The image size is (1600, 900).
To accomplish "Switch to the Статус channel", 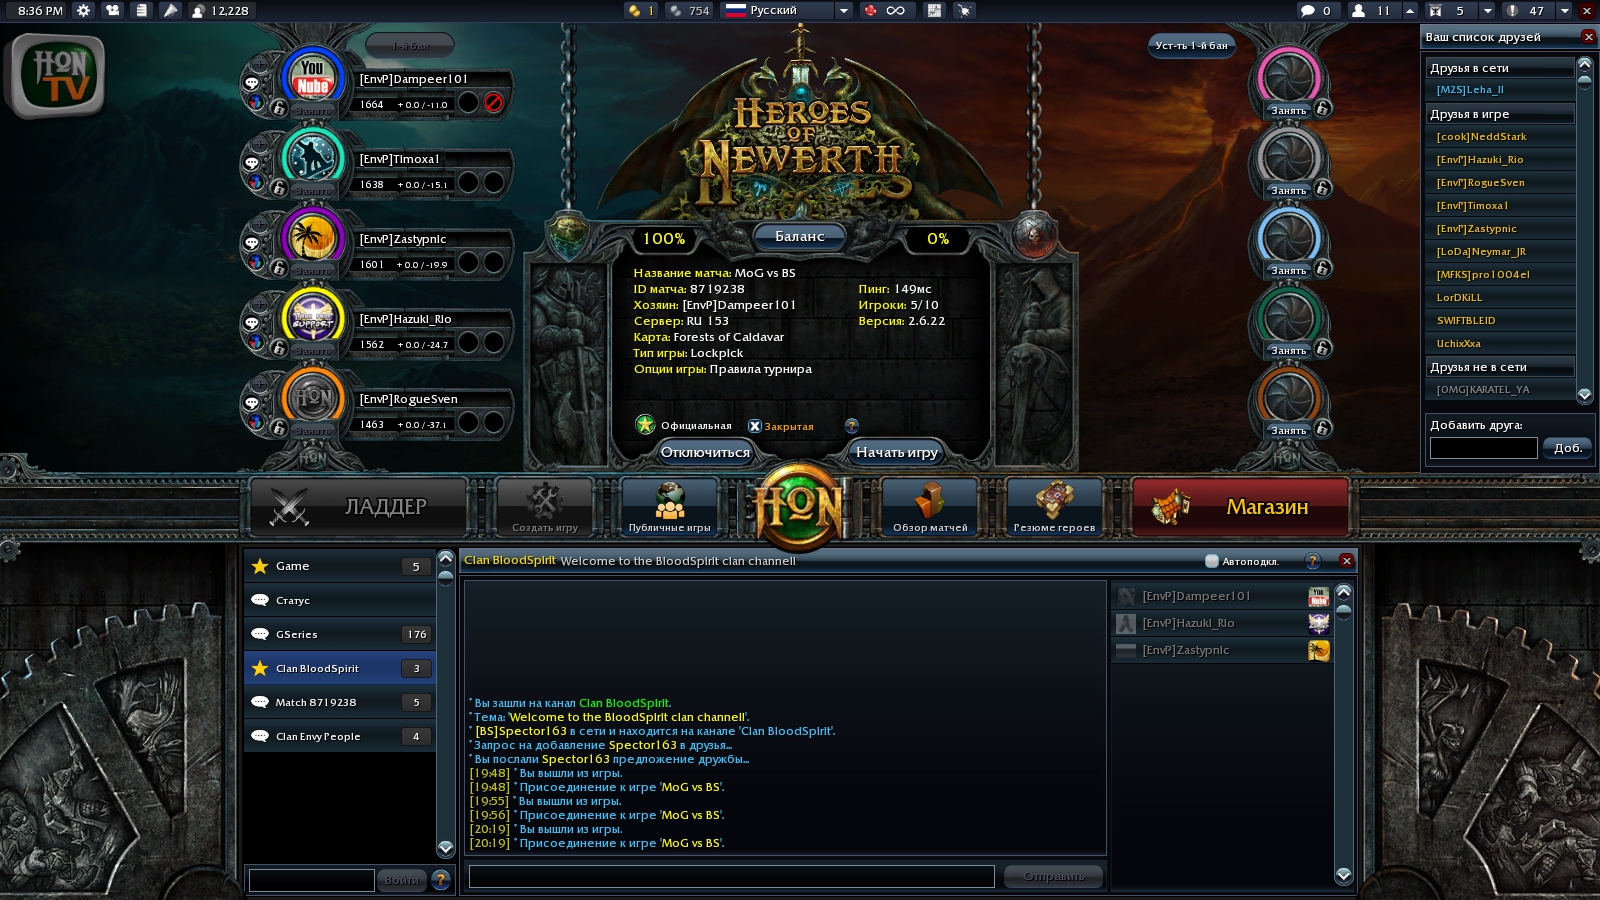I will click(340, 600).
